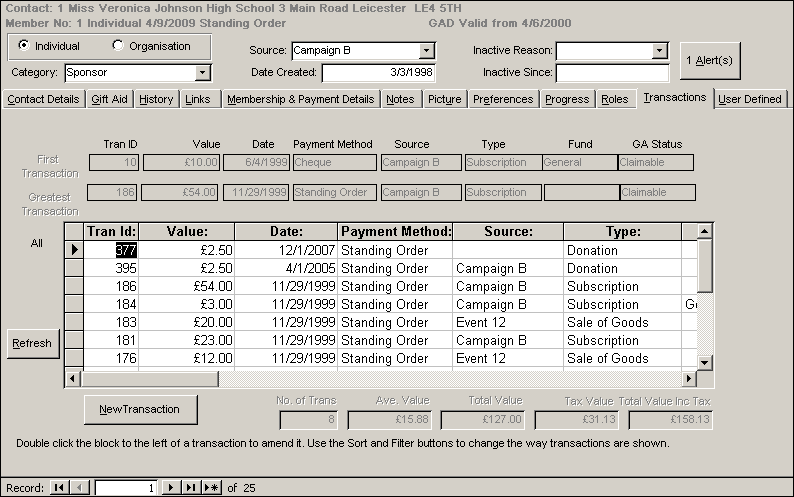Click the record number input box
Viewport: 794px width, 497px height.
(126, 488)
